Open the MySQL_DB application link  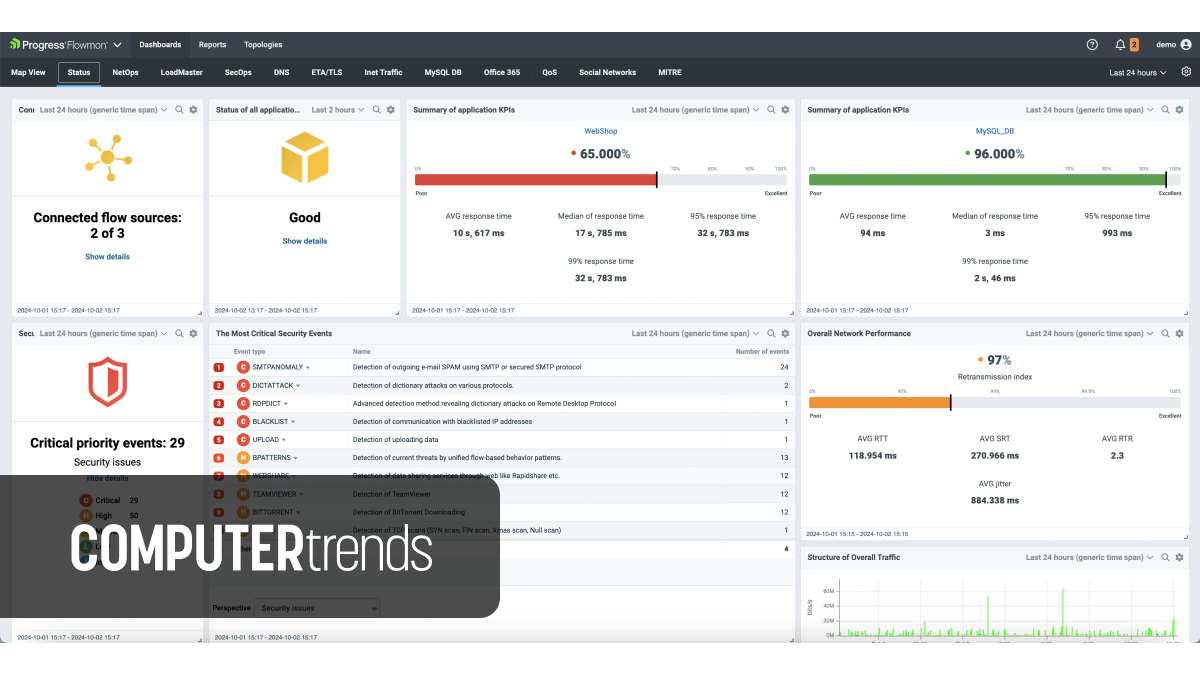click(x=995, y=131)
